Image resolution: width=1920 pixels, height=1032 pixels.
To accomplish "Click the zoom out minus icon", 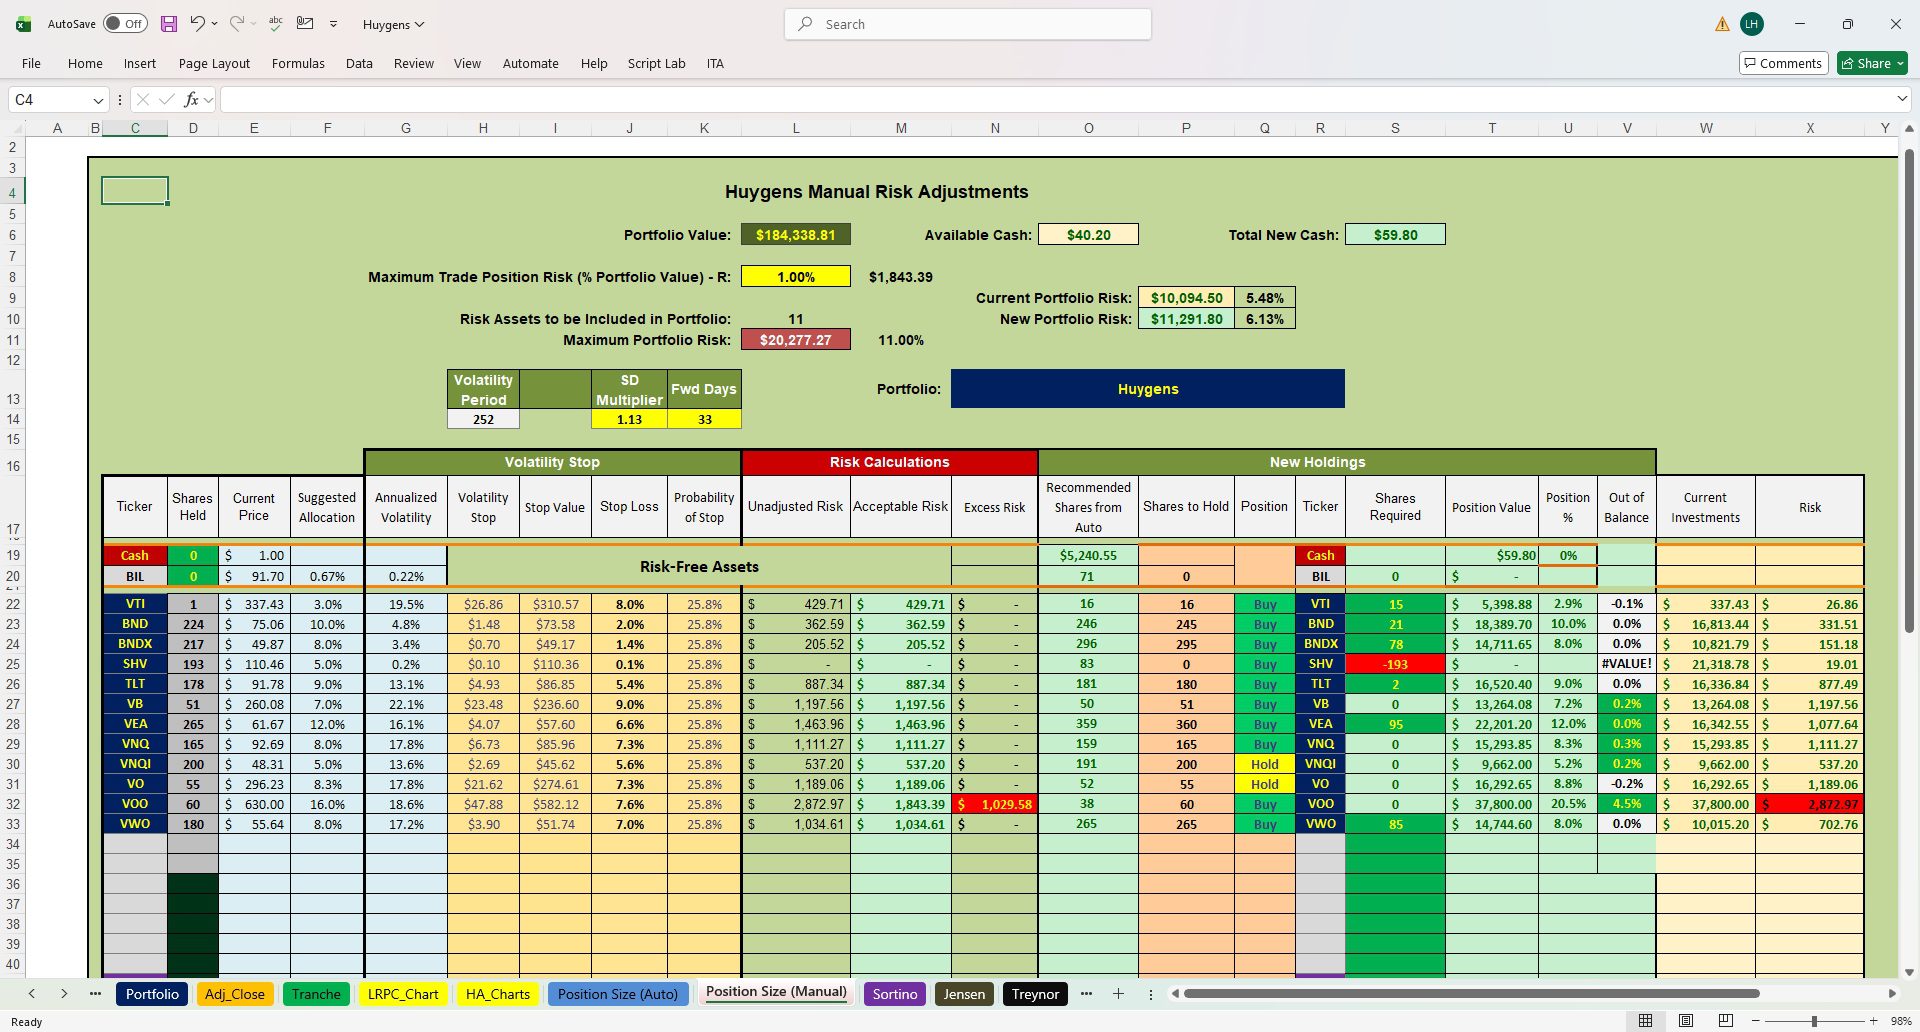I will [1756, 1021].
